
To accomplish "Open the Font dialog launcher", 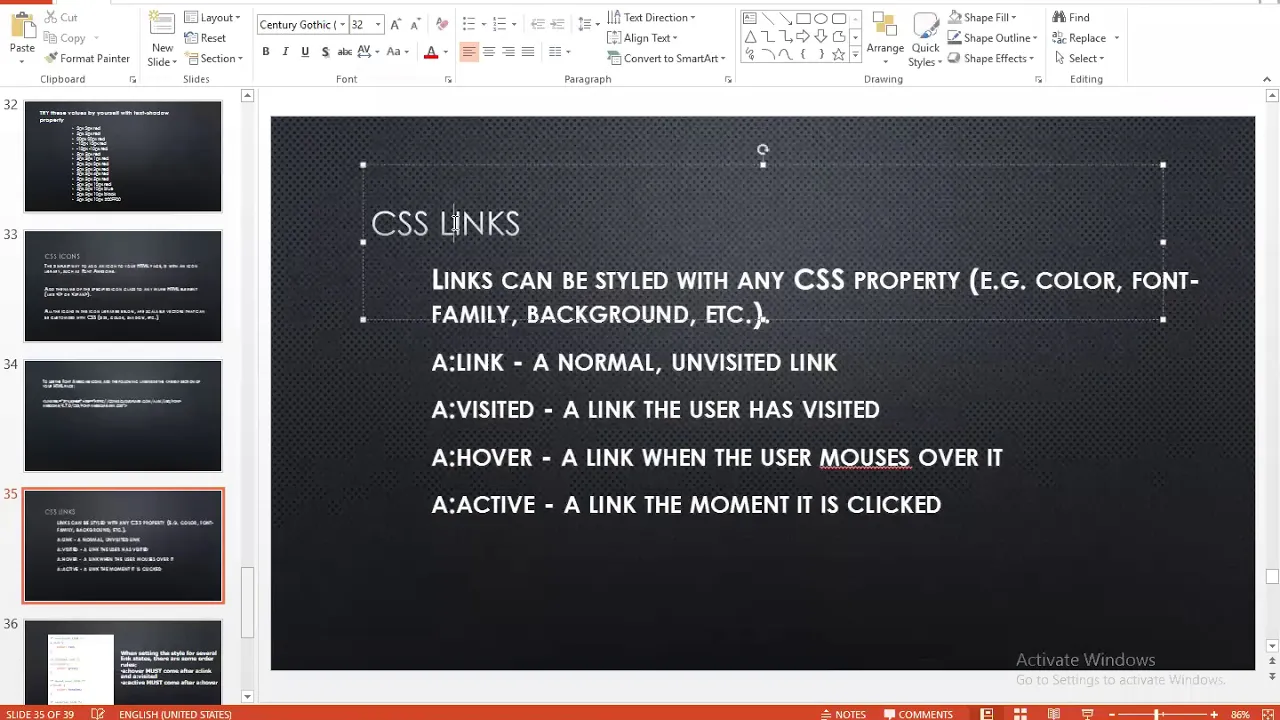I will click(448, 79).
